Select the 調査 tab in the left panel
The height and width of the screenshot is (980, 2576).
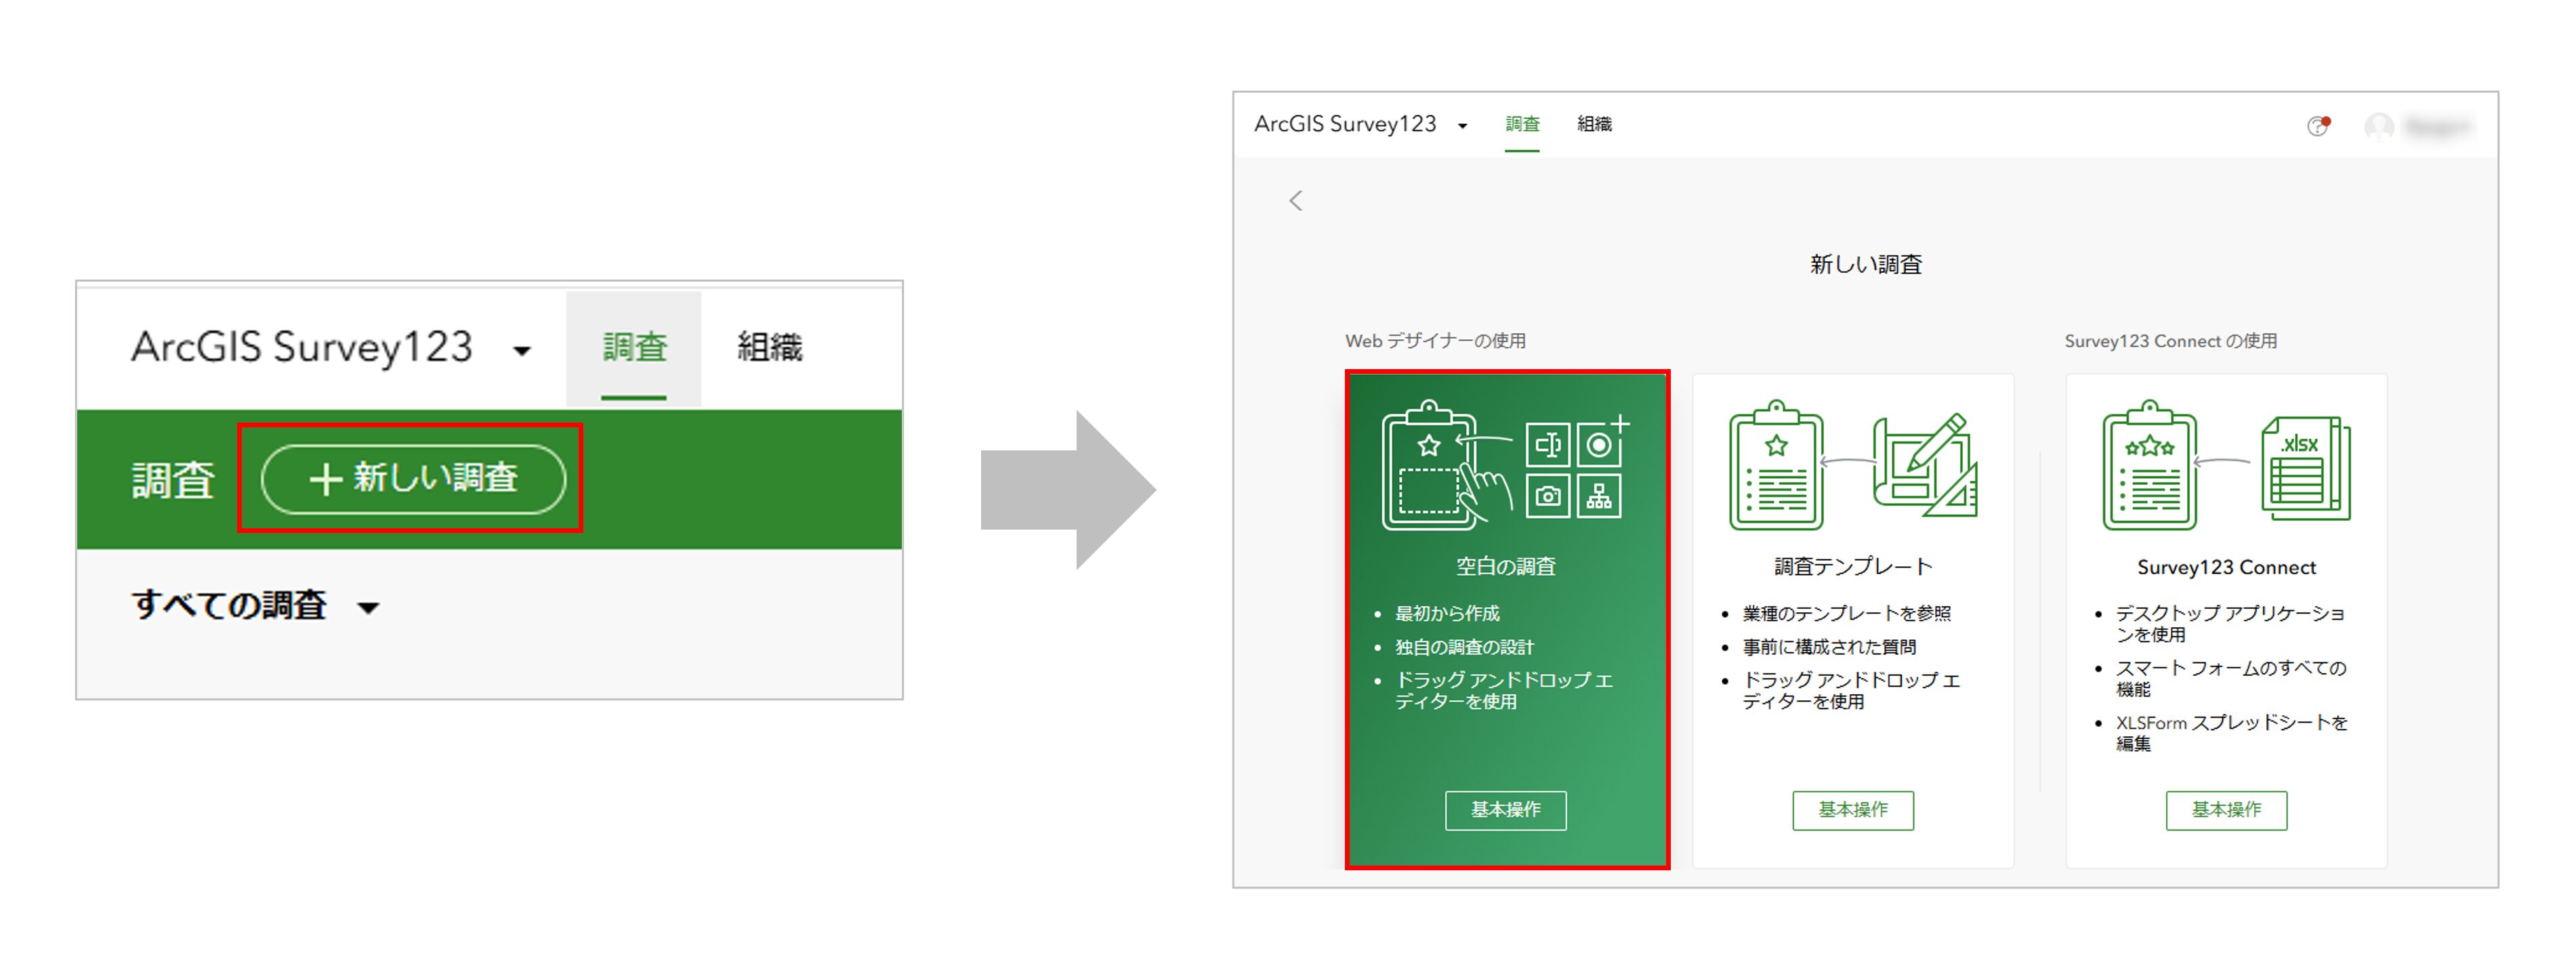coord(634,348)
